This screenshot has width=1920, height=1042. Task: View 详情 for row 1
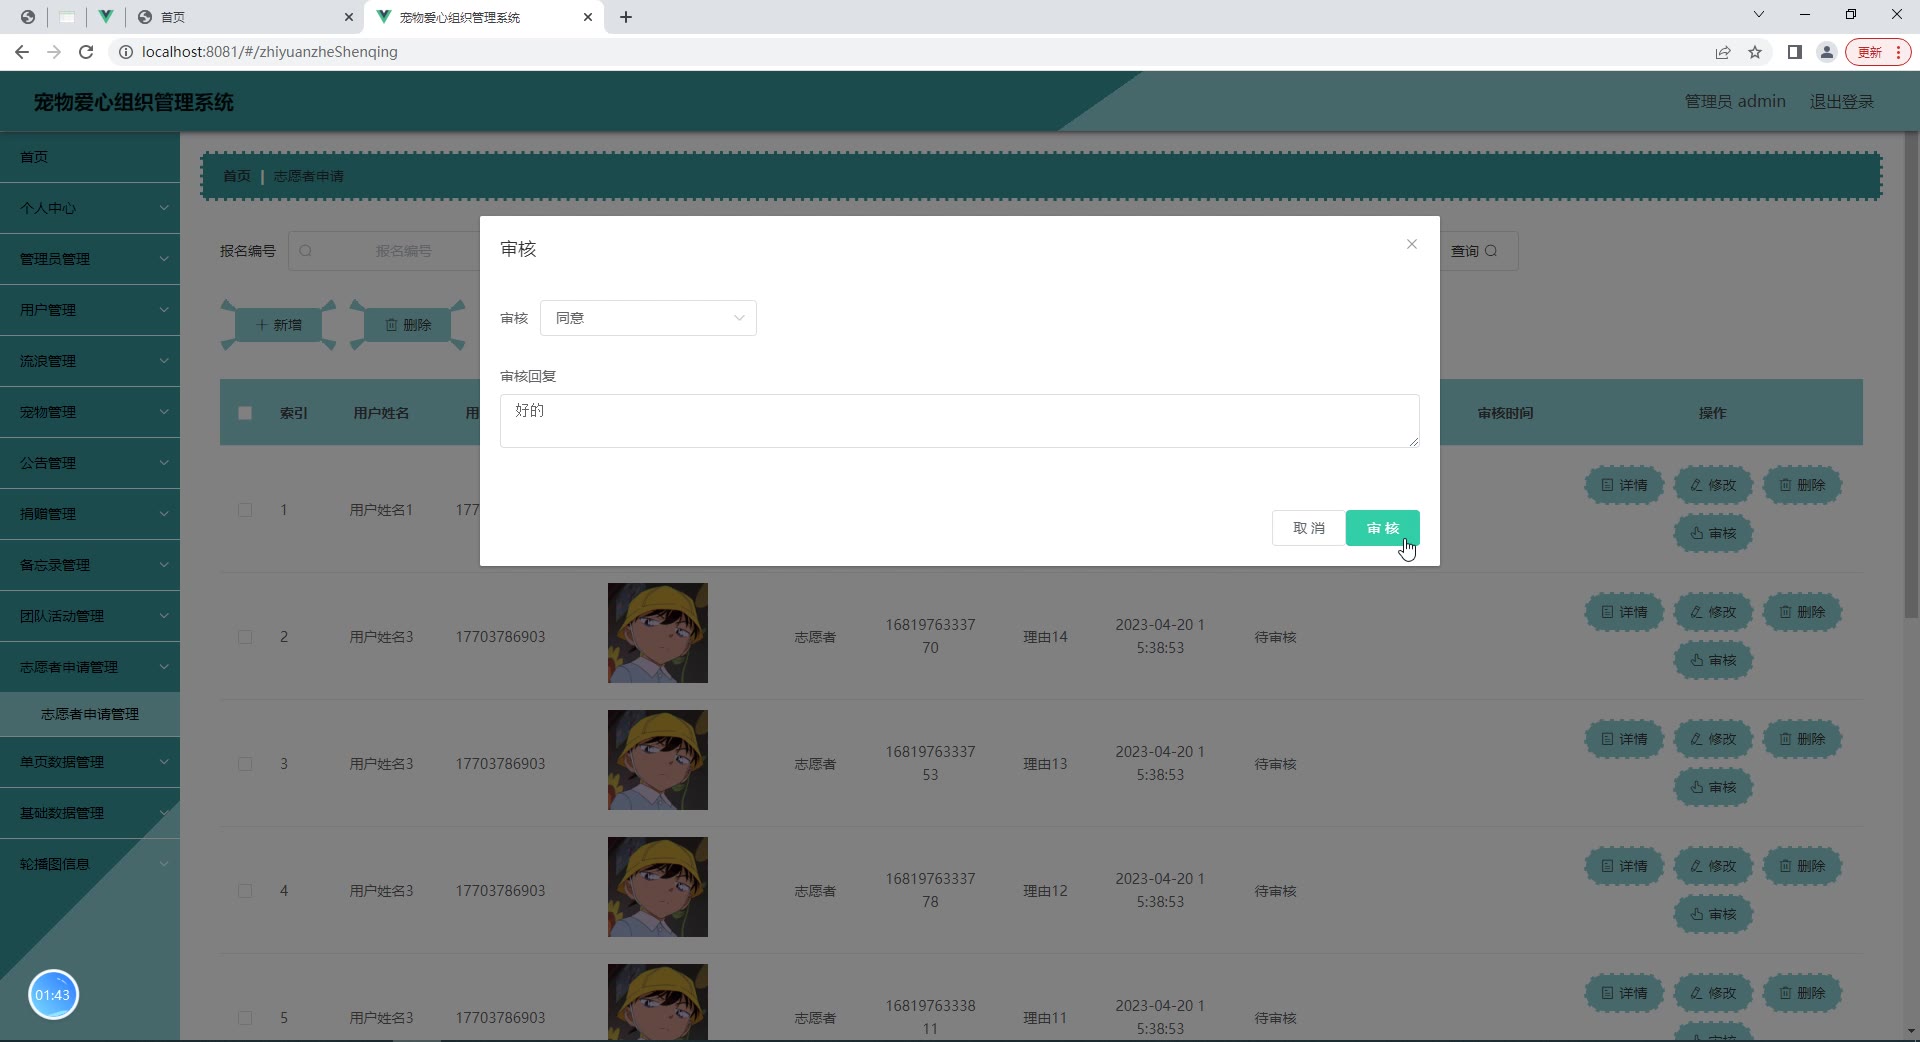1624,485
